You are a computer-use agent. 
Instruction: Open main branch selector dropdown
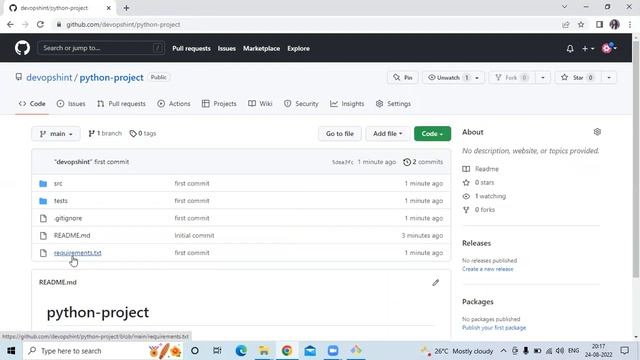56,133
